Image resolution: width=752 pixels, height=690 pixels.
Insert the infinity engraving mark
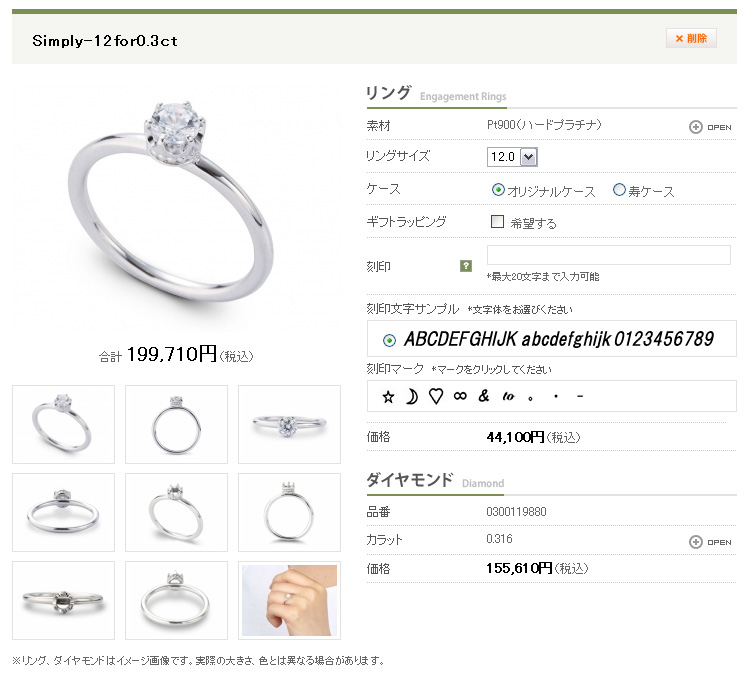[x=460, y=396]
